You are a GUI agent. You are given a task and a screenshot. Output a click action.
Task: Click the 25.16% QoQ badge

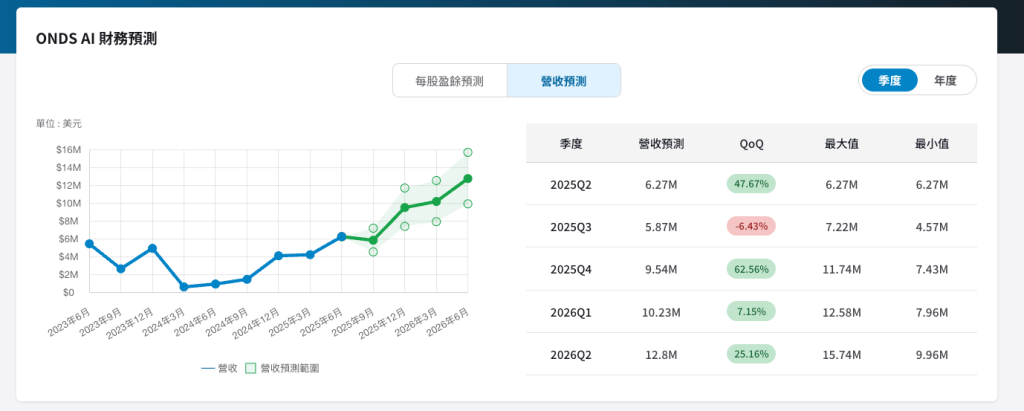[x=751, y=354]
